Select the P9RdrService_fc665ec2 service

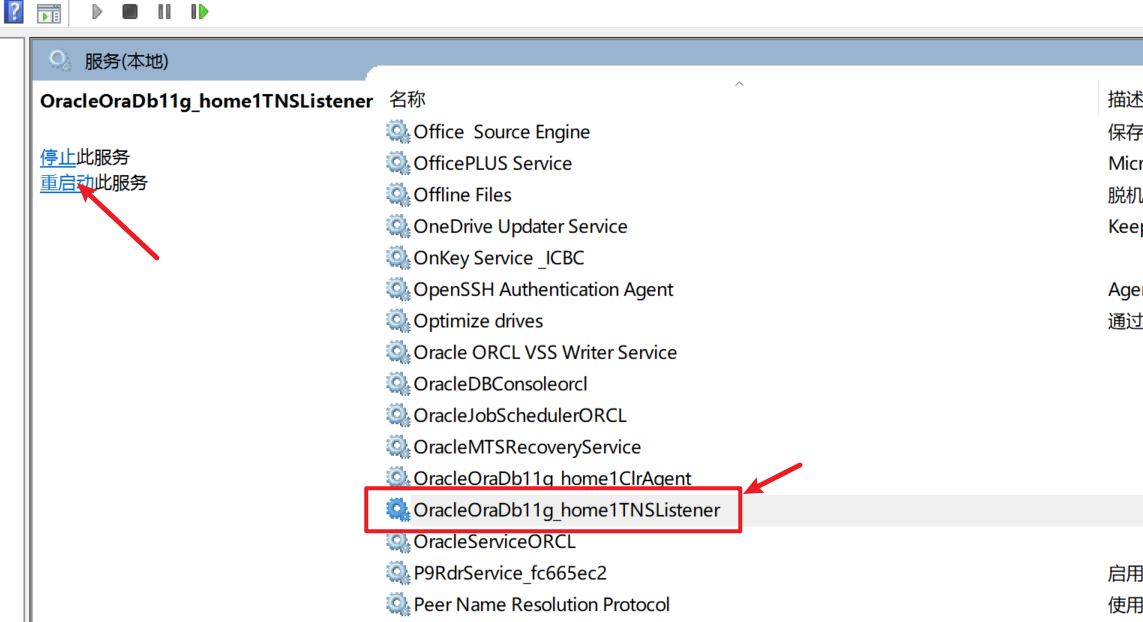click(x=510, y=573)
